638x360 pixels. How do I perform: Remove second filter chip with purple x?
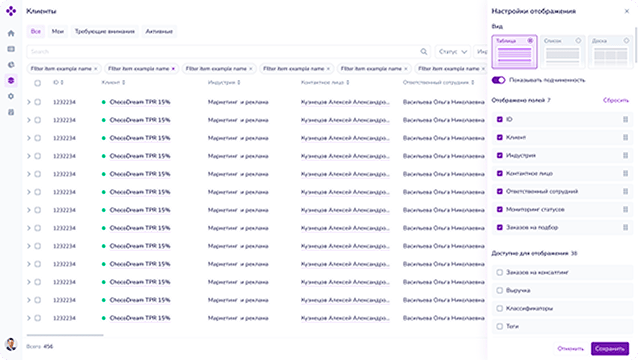[x=173, y=69]
